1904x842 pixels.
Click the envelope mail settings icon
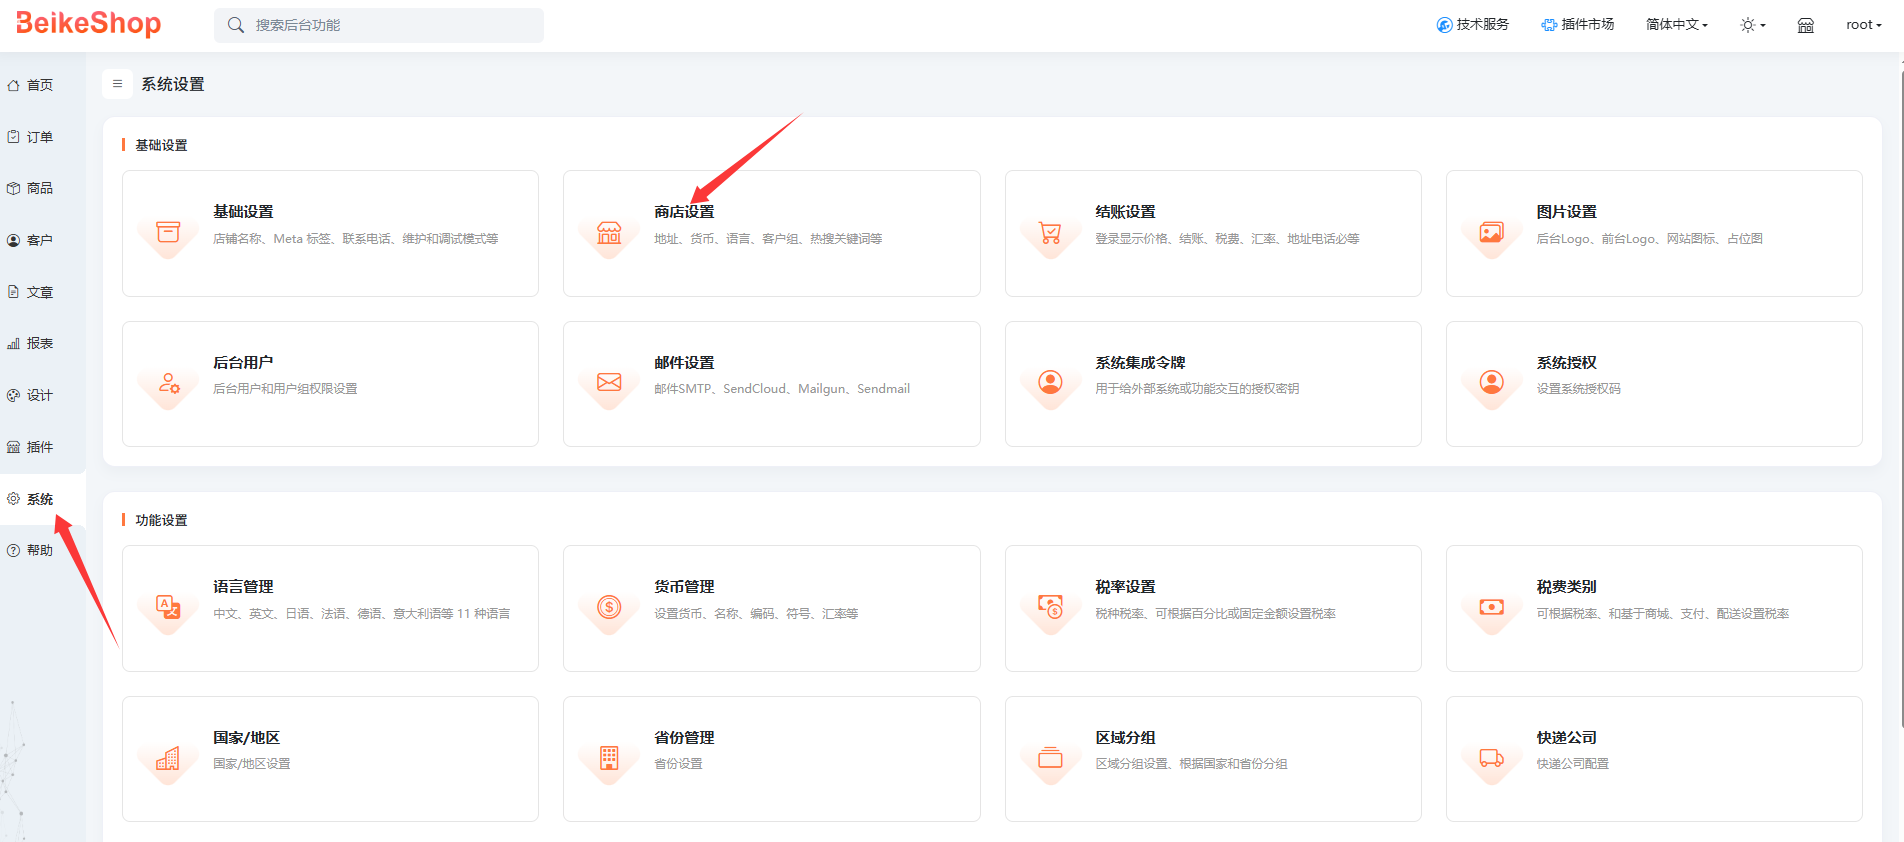(609, 383)
